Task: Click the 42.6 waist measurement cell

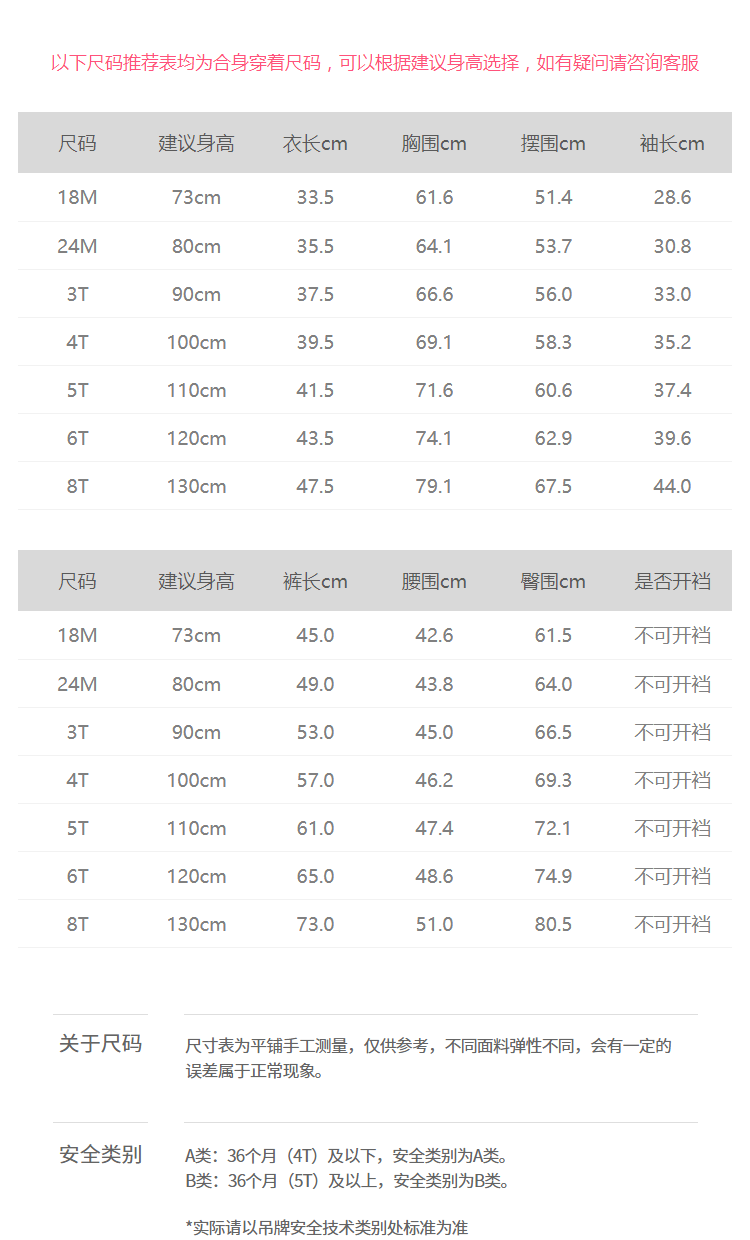Action: (x=434, y=635)
